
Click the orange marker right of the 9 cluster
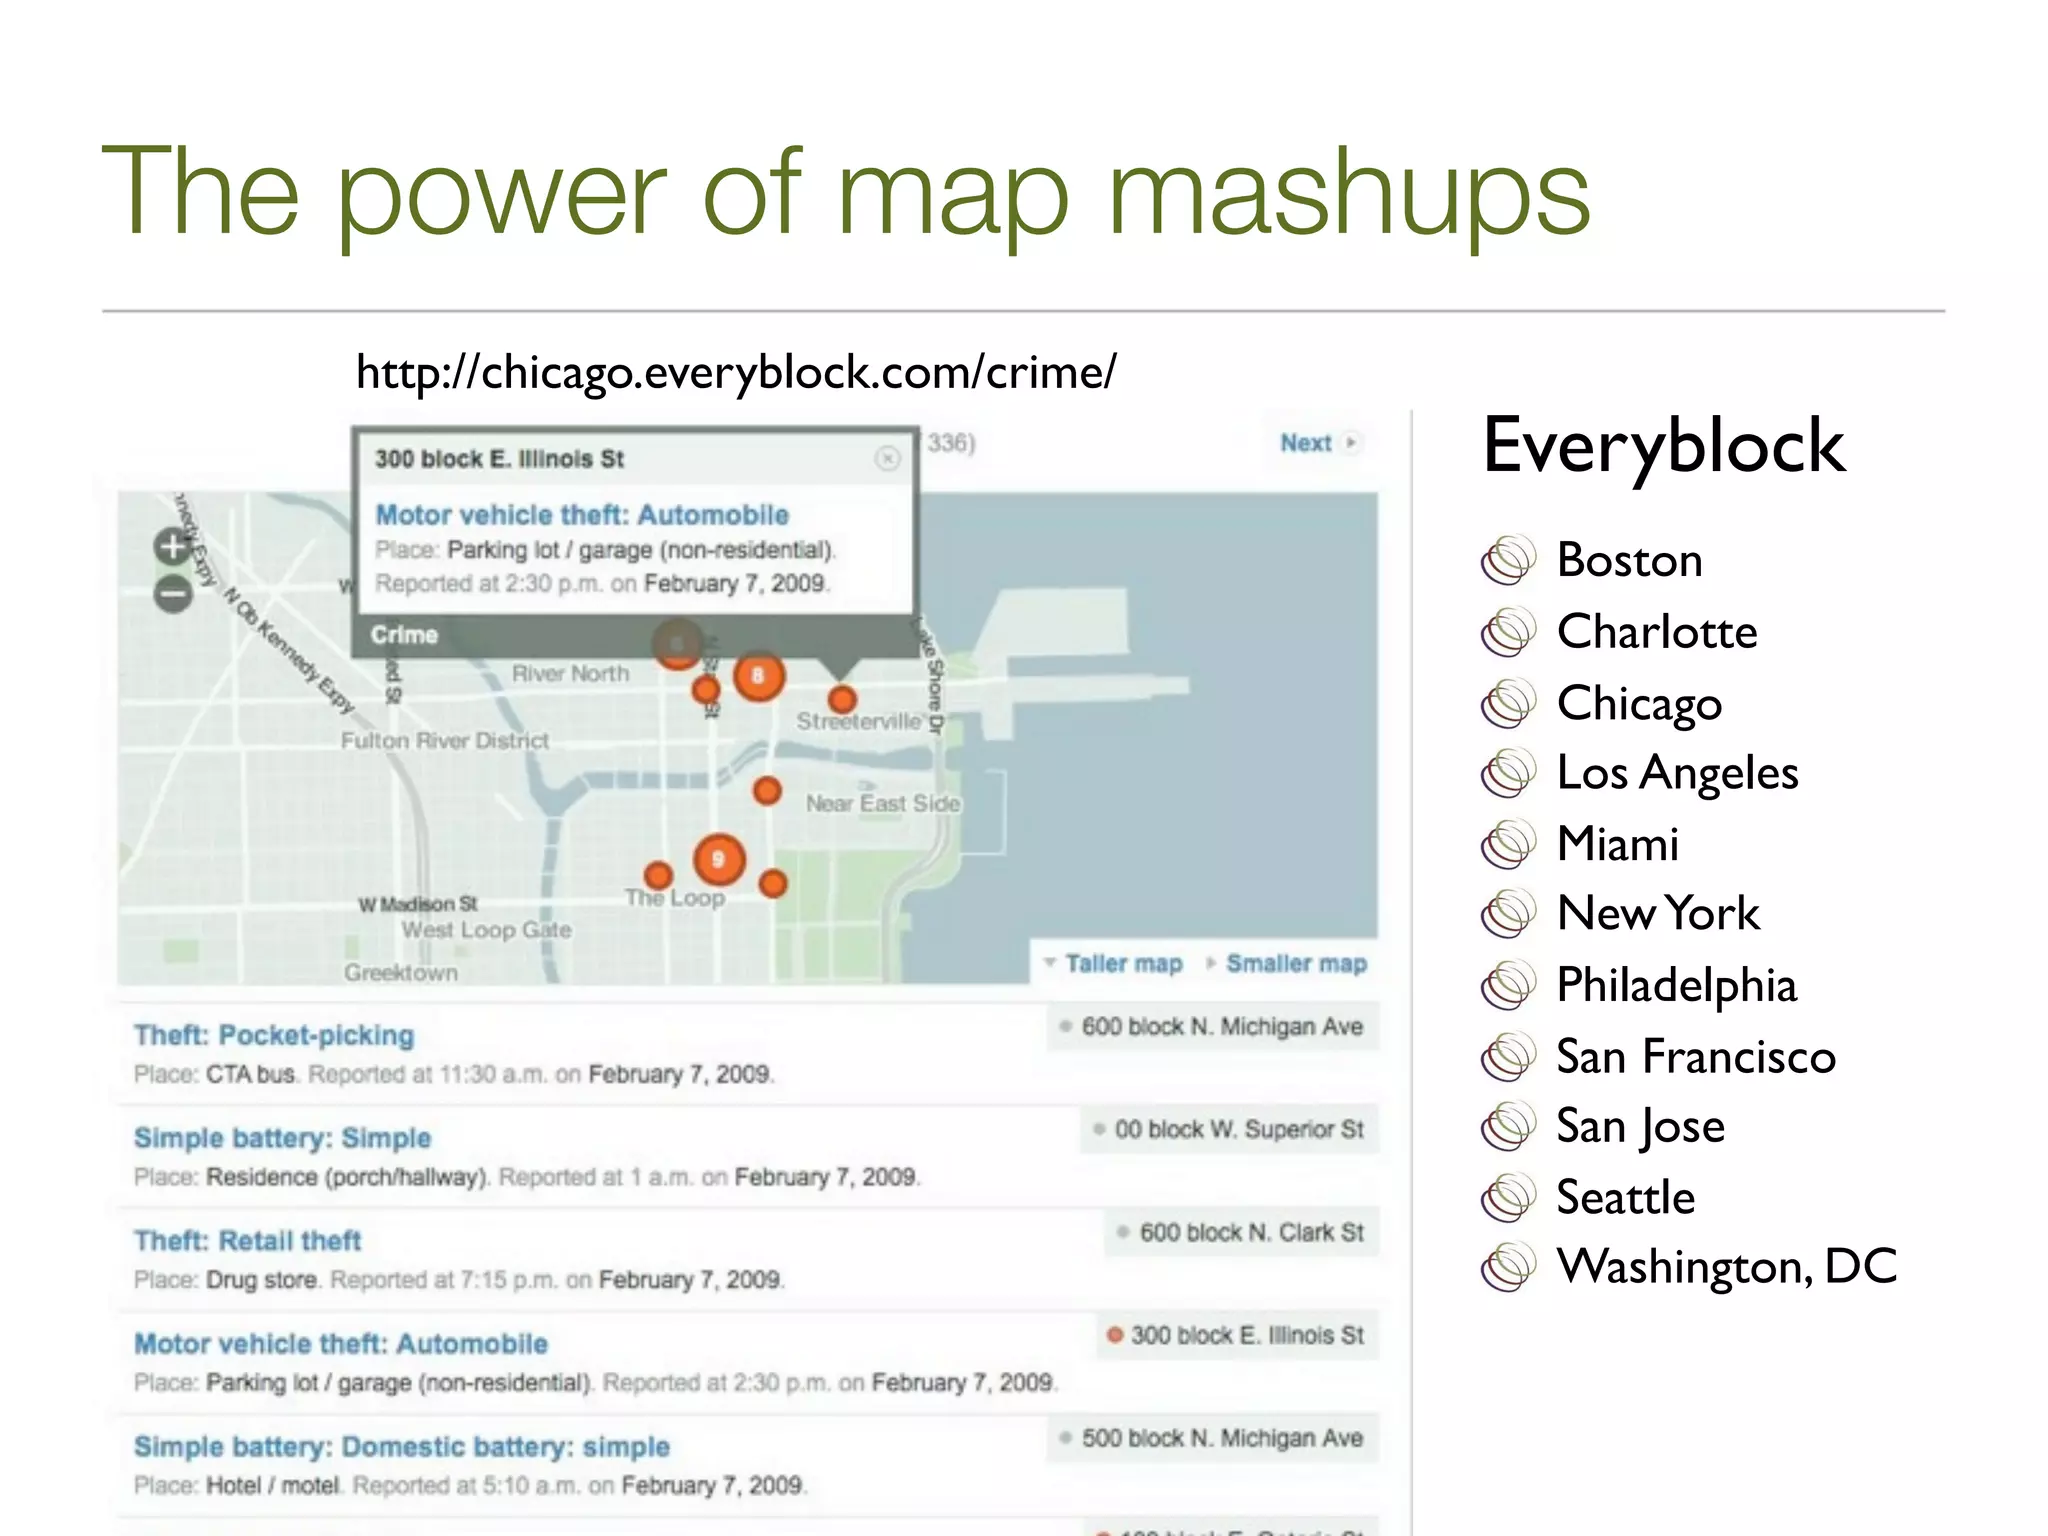tap(773, 883)
